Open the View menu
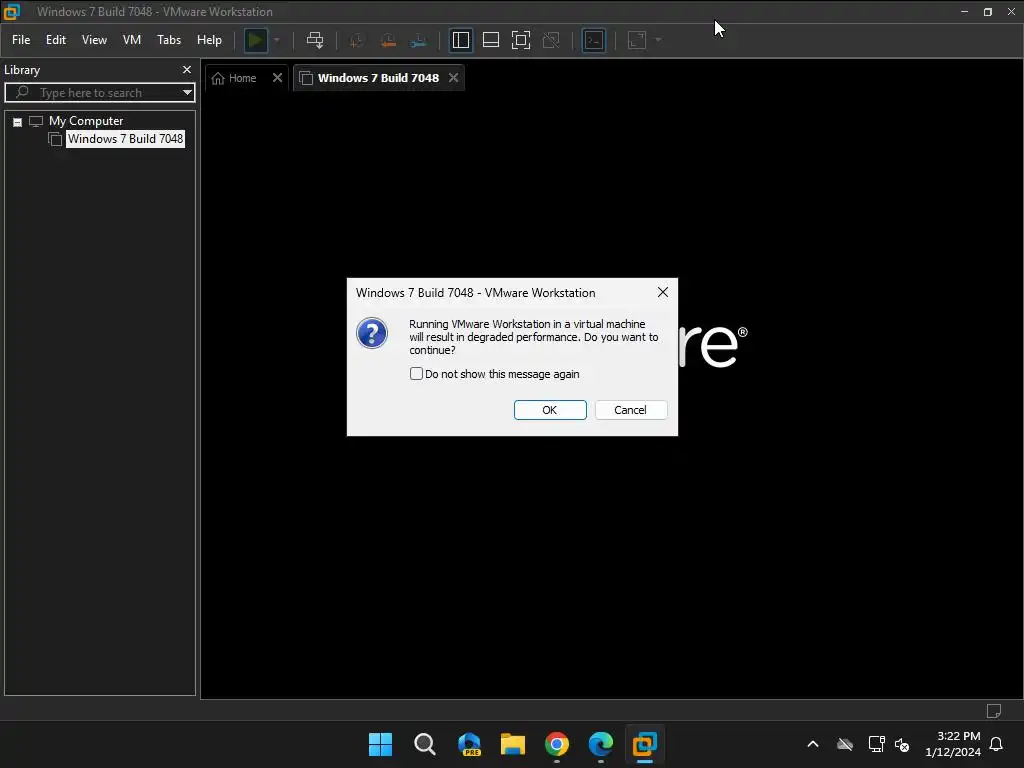Viewport: 1024px width, 768px height. [x=94, y=40]
